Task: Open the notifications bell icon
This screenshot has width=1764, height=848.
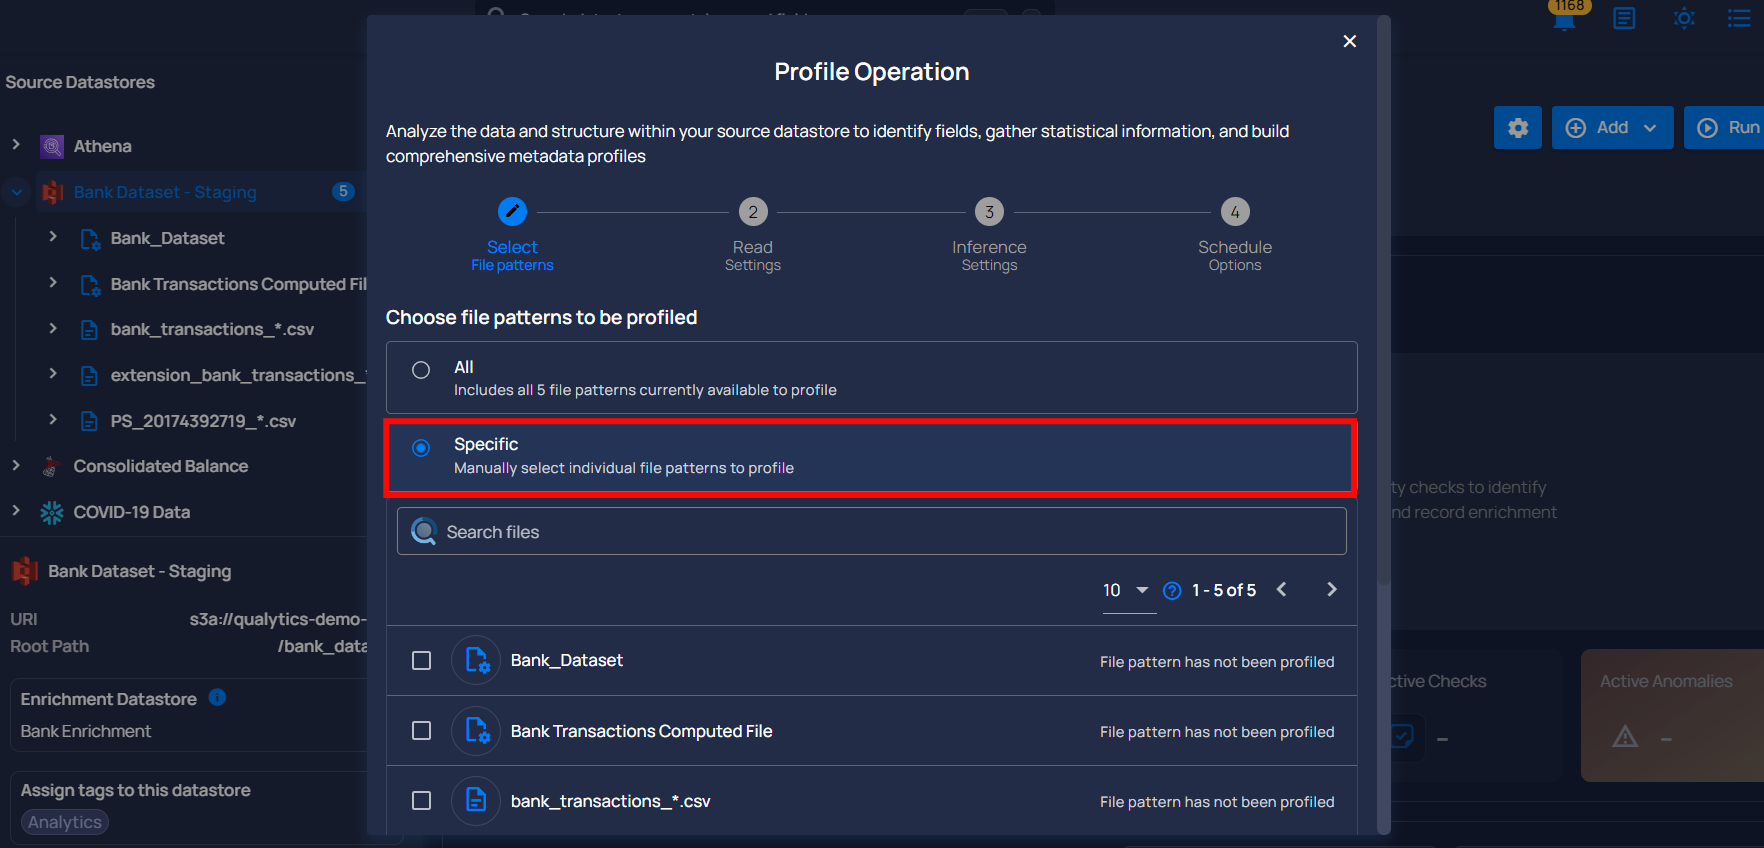Action: tap(1565, 19)
